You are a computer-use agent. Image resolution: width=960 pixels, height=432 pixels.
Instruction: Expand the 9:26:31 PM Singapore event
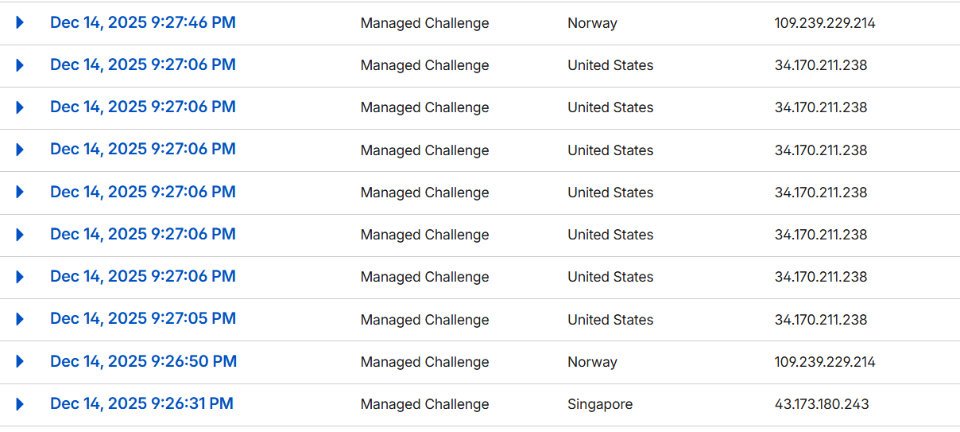(x=19, y=404)
